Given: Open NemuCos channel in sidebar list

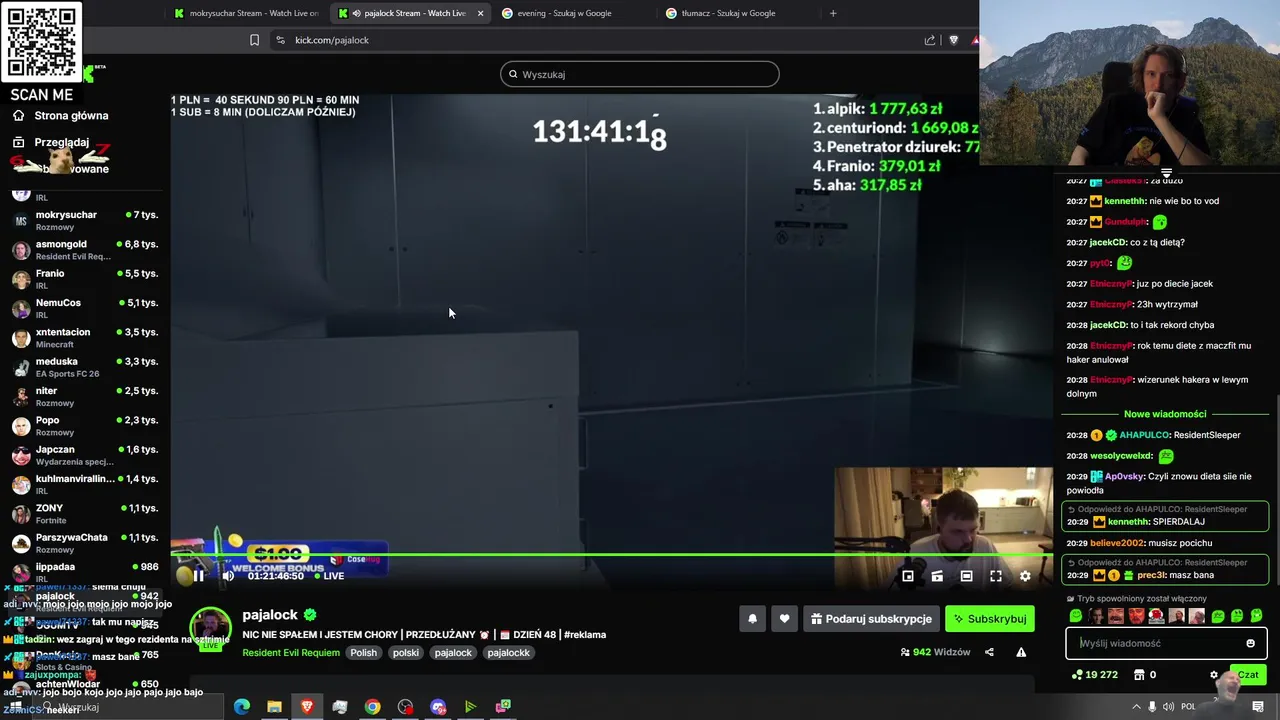Looking at the screenshot, I should coord(85,308).
